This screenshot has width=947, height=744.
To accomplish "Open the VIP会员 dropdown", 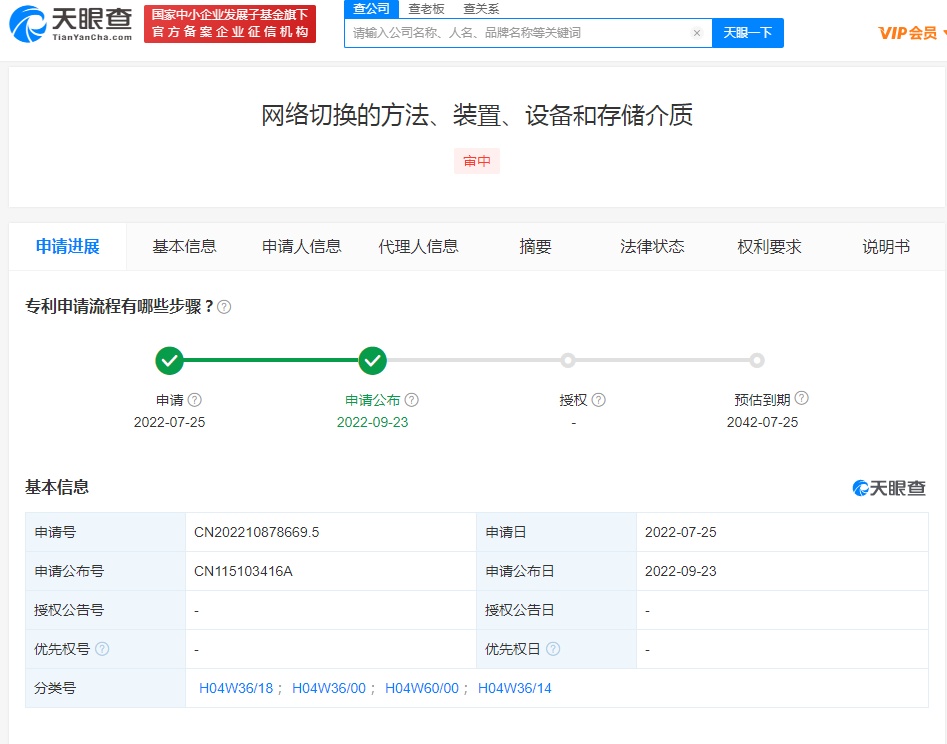I will (x=911, y=33).
